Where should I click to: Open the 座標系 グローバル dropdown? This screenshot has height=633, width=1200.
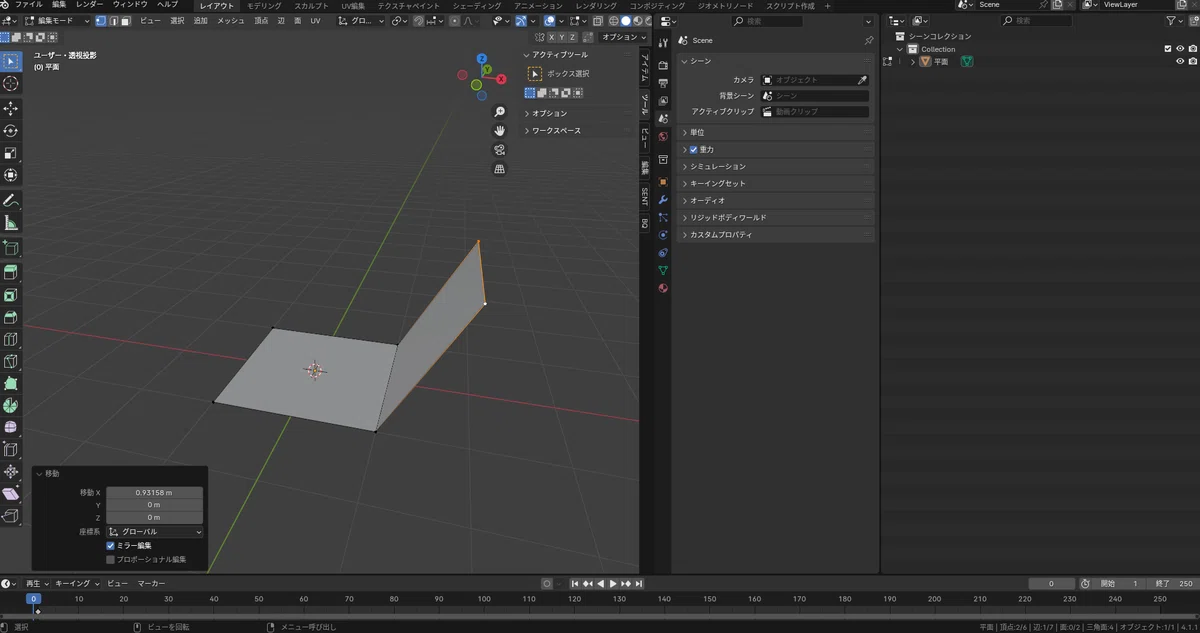coord(155,532)
